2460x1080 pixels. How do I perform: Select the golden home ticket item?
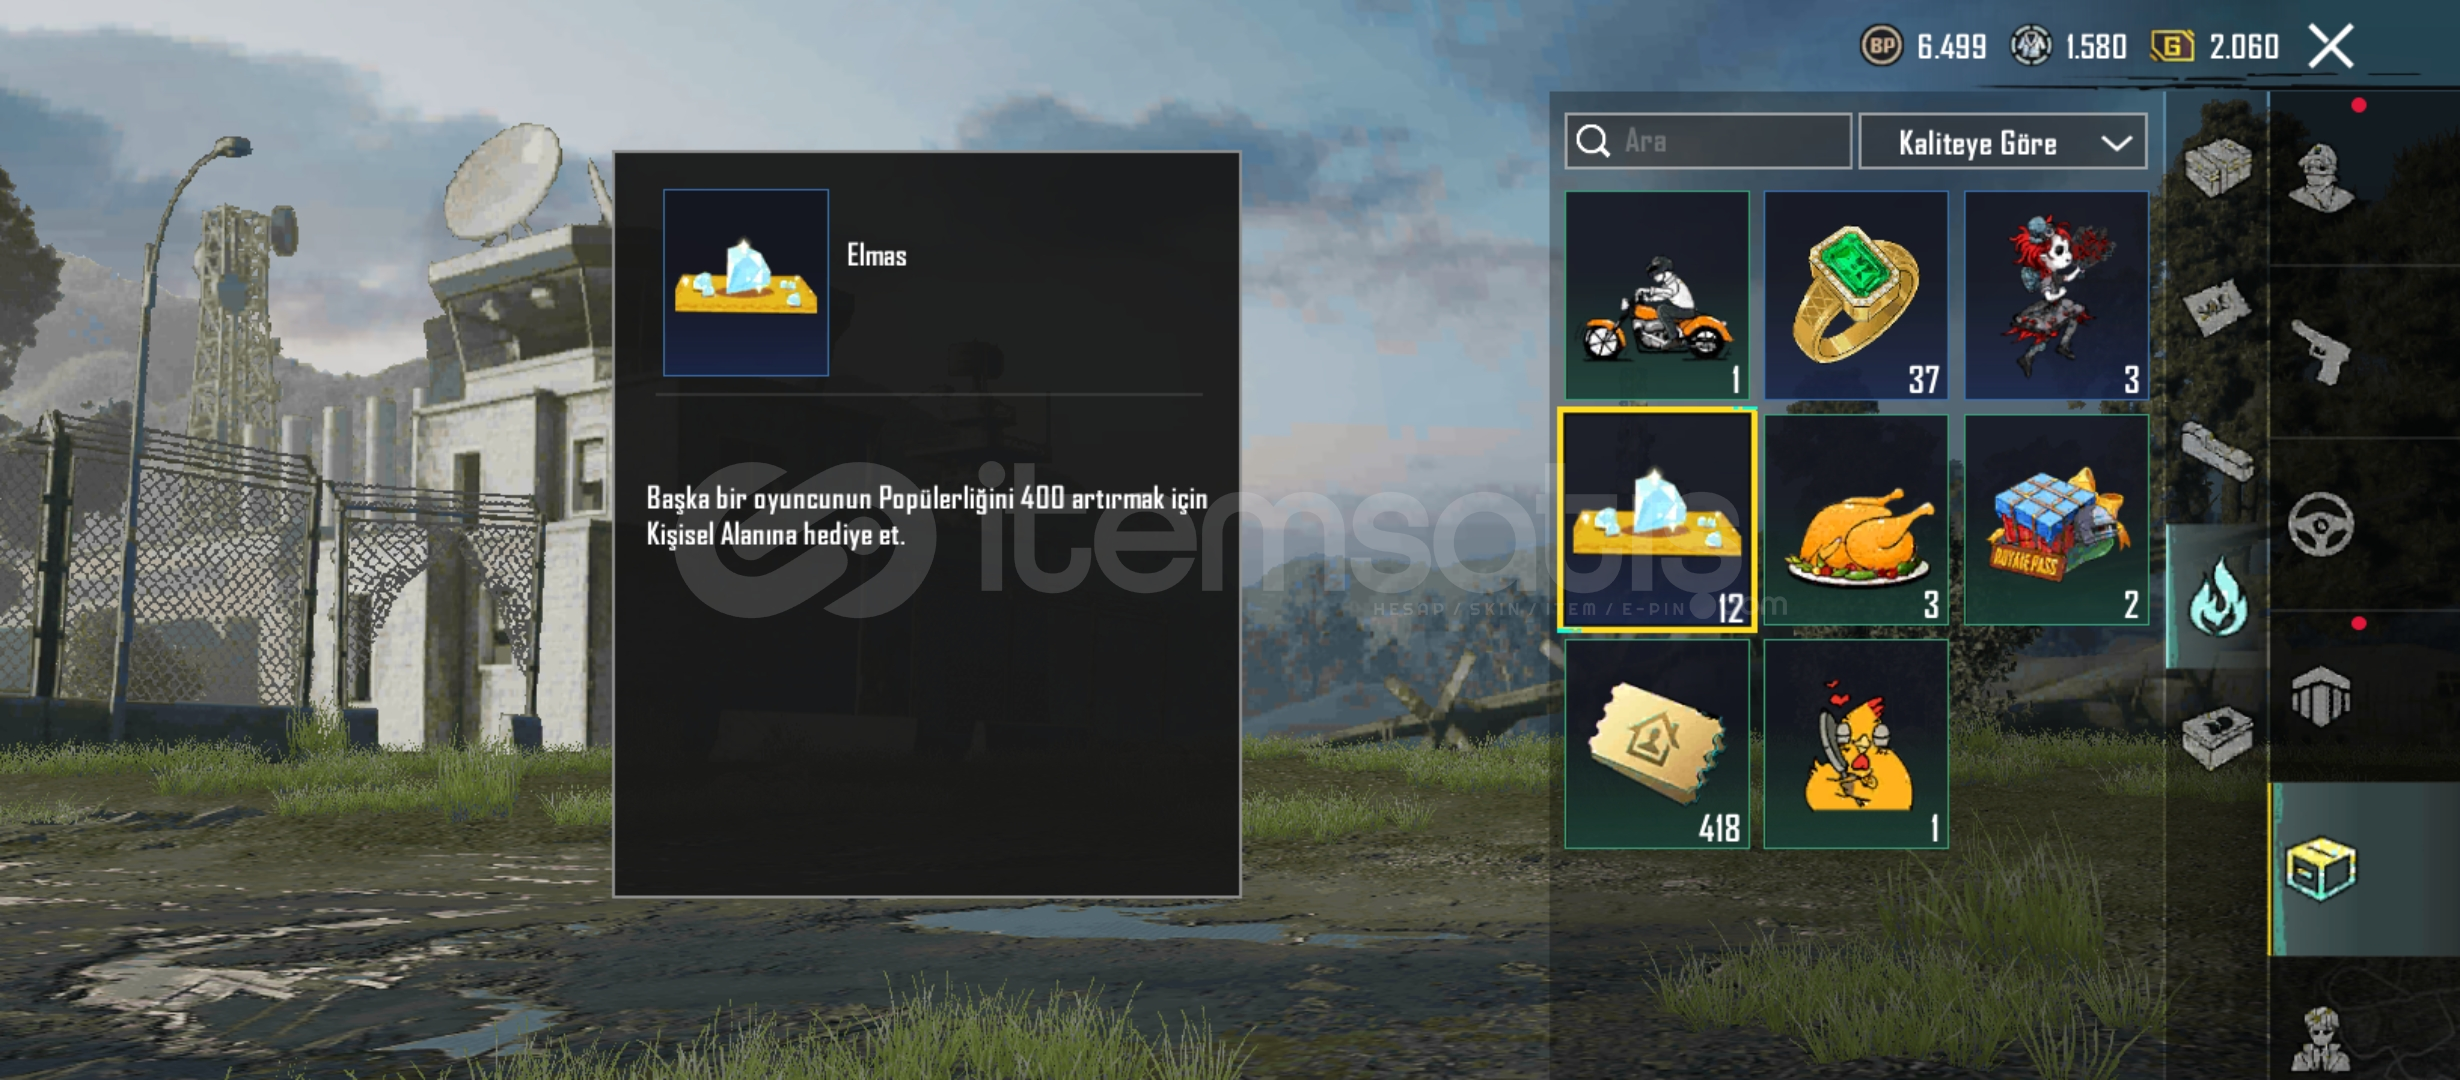[1657, 744]
